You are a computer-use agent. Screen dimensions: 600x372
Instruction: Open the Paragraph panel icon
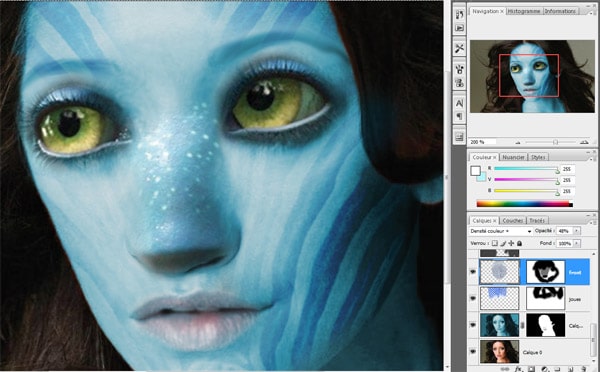pyautogui.click(x=459, y=116)
